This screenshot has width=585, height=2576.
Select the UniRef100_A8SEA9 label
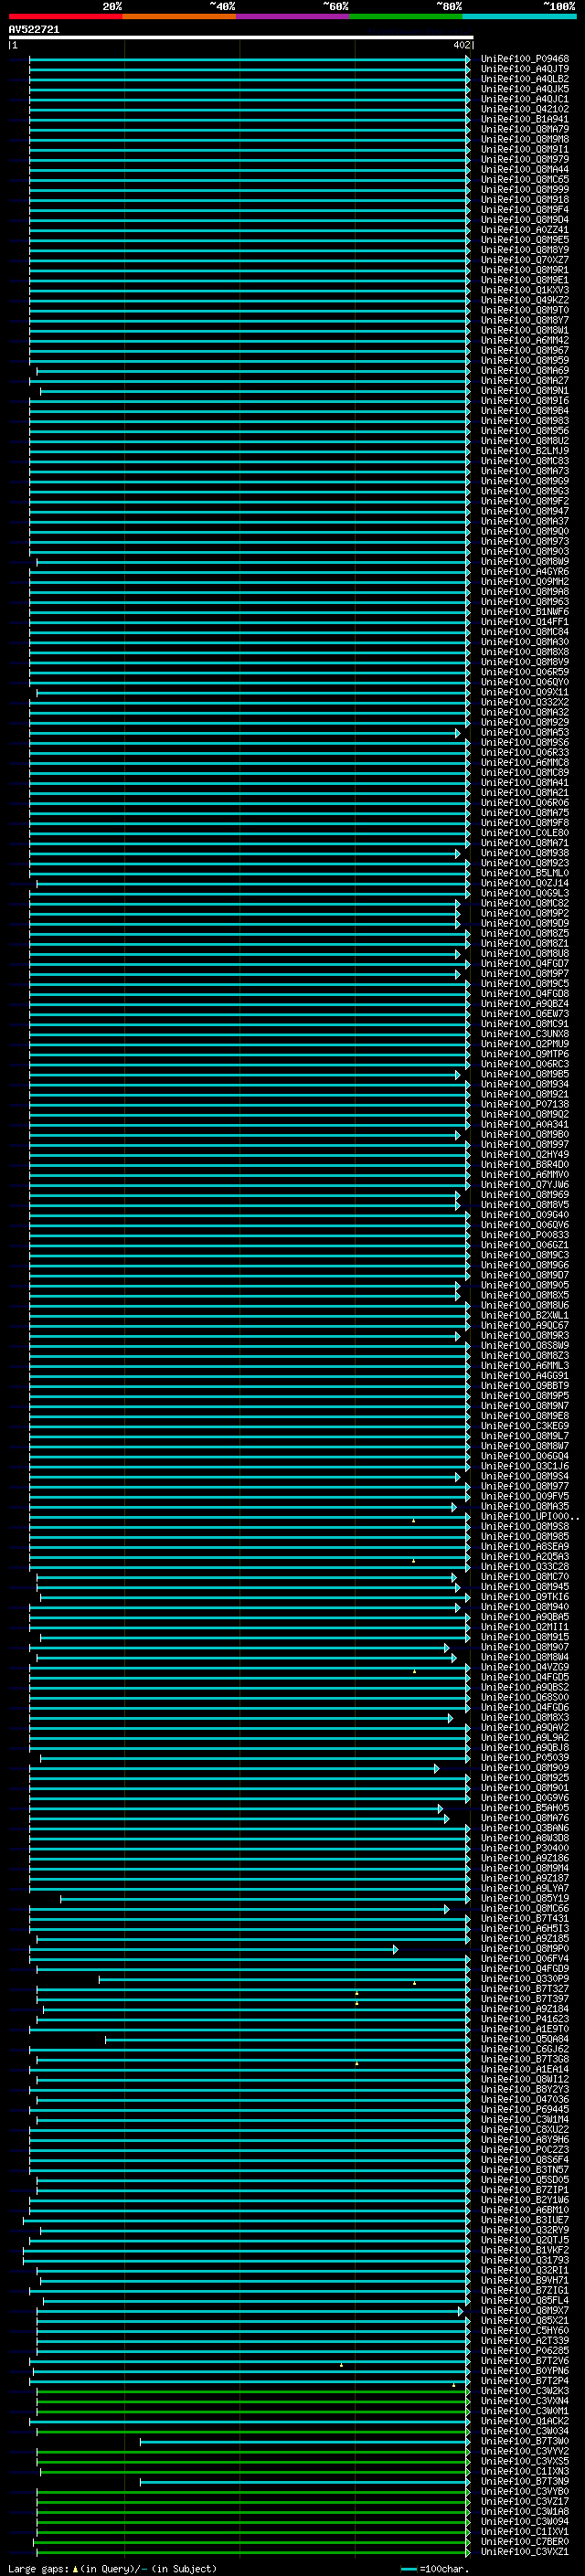[525, 1547]
